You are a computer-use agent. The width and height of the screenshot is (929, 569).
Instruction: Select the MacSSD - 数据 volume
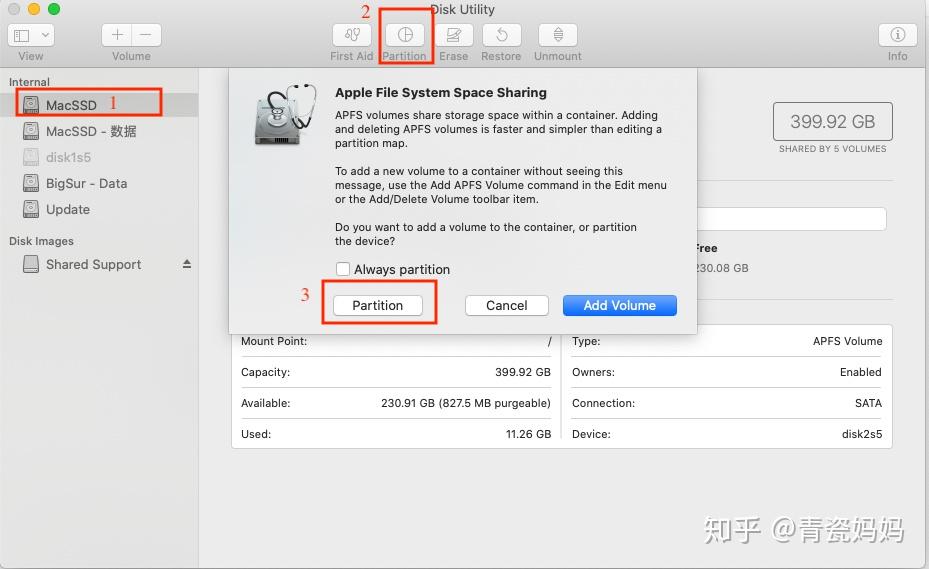click(x=100, y=131)
